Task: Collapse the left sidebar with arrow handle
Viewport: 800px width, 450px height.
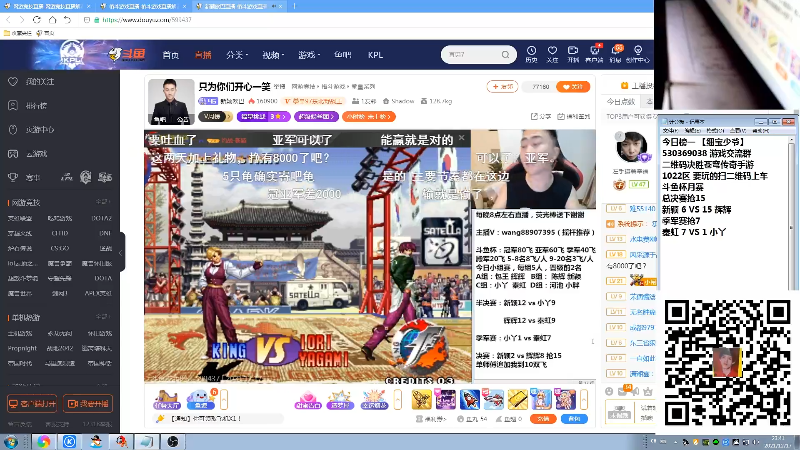Action: (121, 253)
